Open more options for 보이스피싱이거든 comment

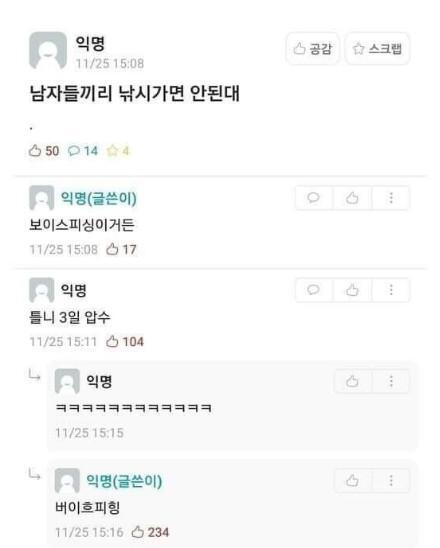click(391, 198)
